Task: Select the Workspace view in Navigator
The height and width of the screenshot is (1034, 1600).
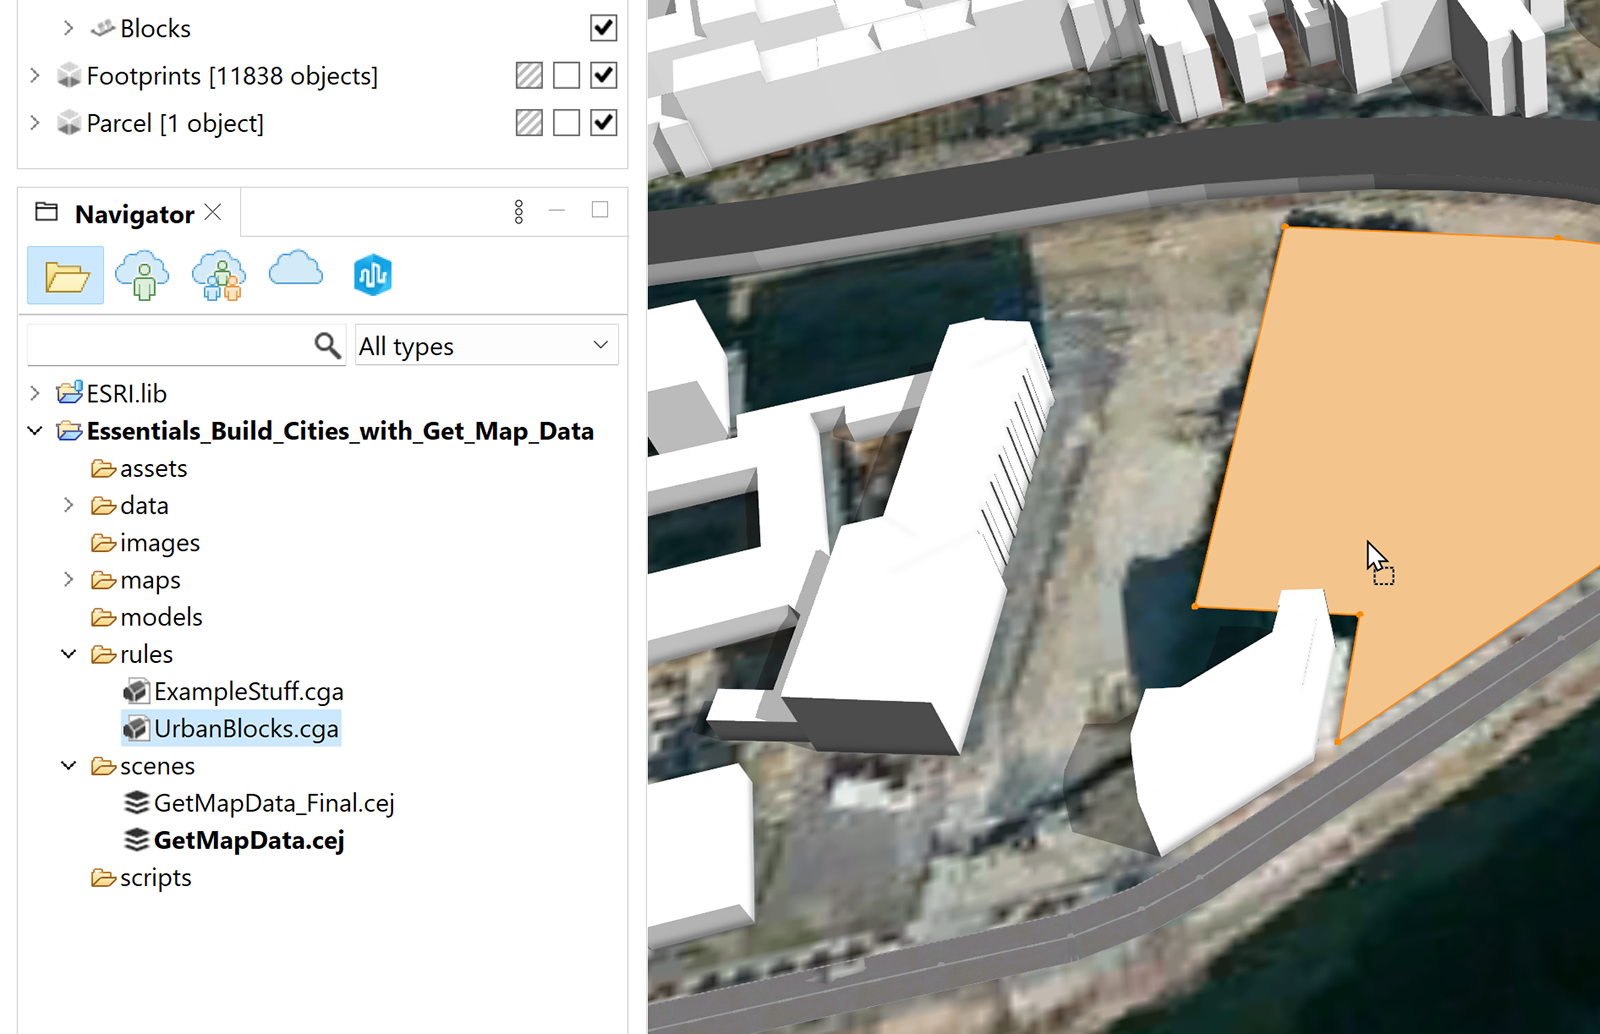Action: (x=64, y=274)
